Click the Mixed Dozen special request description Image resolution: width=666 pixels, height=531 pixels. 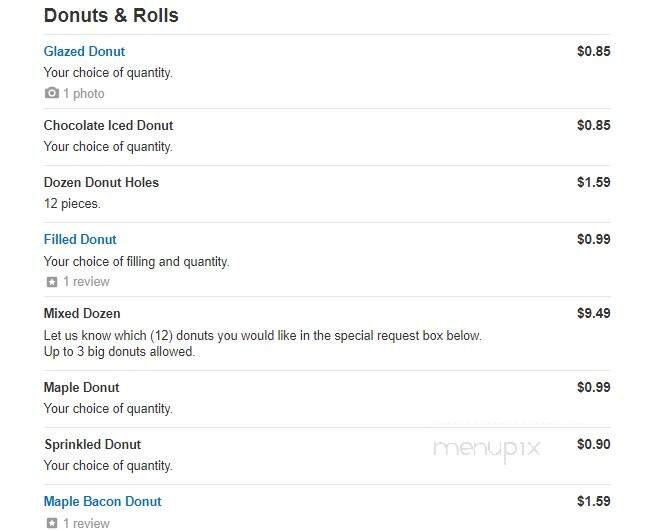click(x=262, y=336)
